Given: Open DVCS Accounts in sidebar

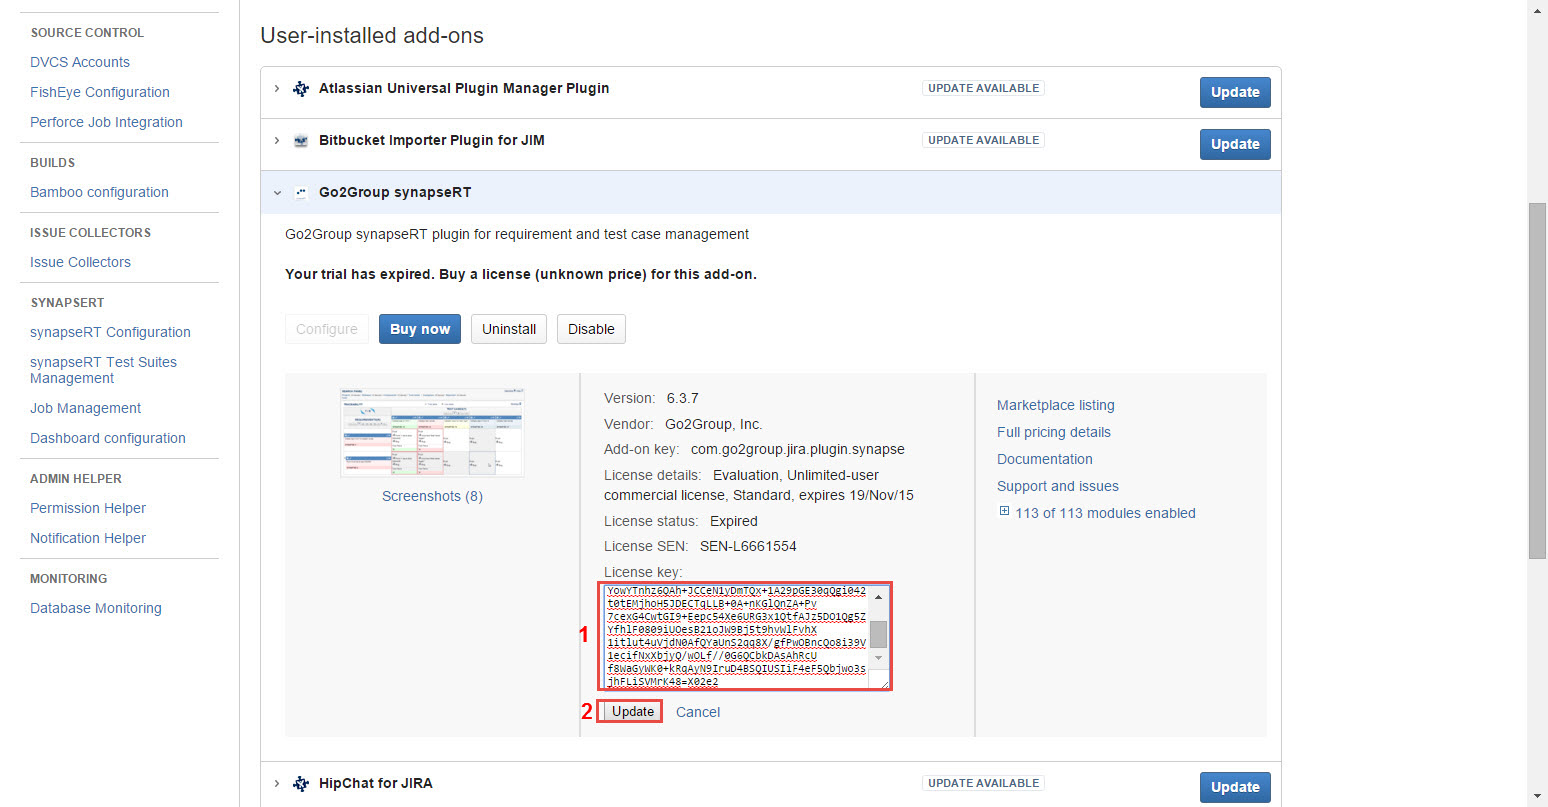Looking at the screenshot, I should click(x=80, y=62).
